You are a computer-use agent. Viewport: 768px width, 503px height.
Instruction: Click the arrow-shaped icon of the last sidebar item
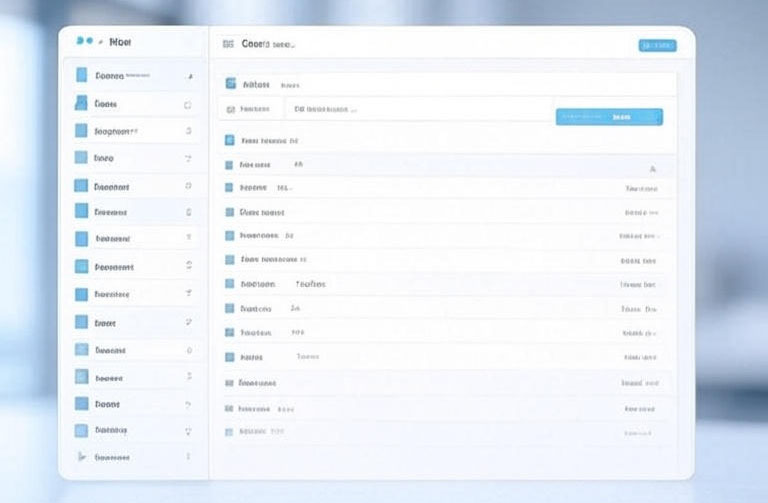coord(81,457)
